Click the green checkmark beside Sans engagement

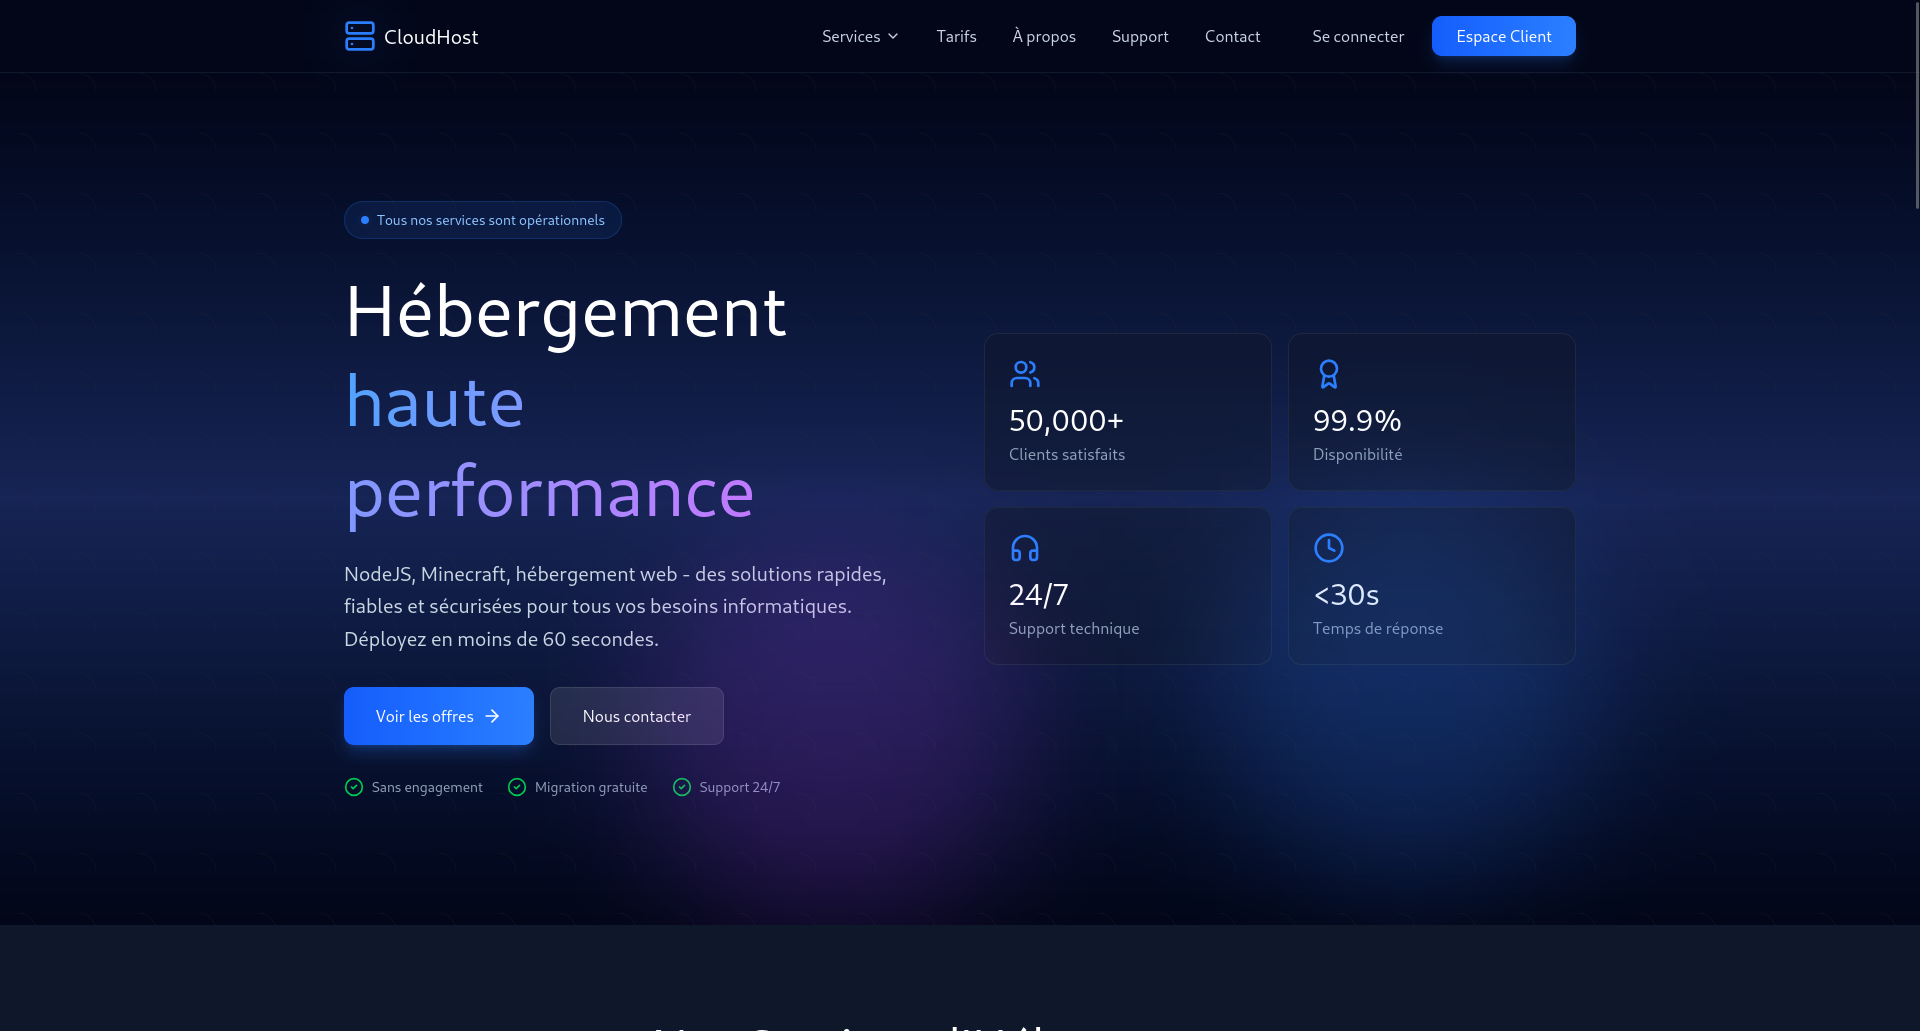click(354, 787)
